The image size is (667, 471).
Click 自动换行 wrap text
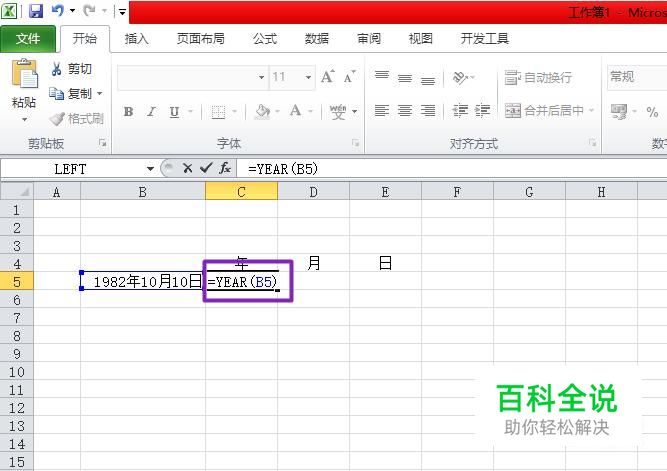coord(538,77)
